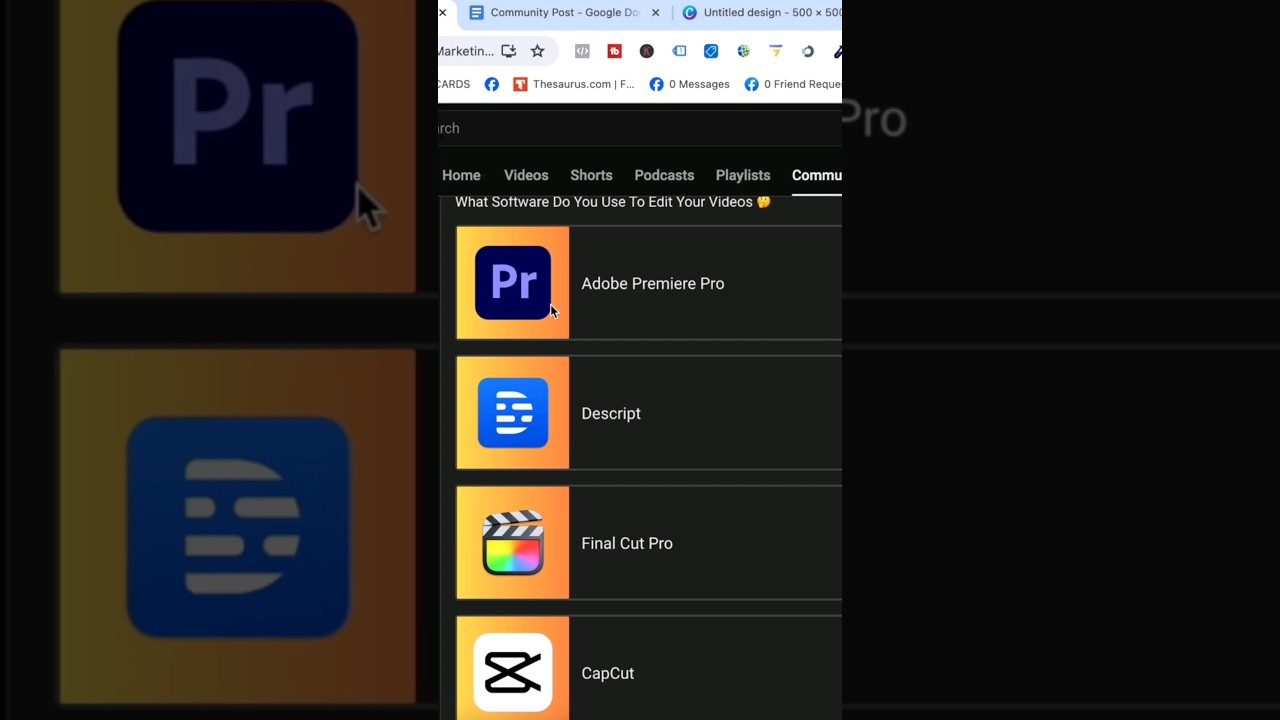The height and width of the screenshot is (720, 1280).
Task: Click the Final Cut Pro clapperboard thumbnail
Action: click(x=513, y=543)
